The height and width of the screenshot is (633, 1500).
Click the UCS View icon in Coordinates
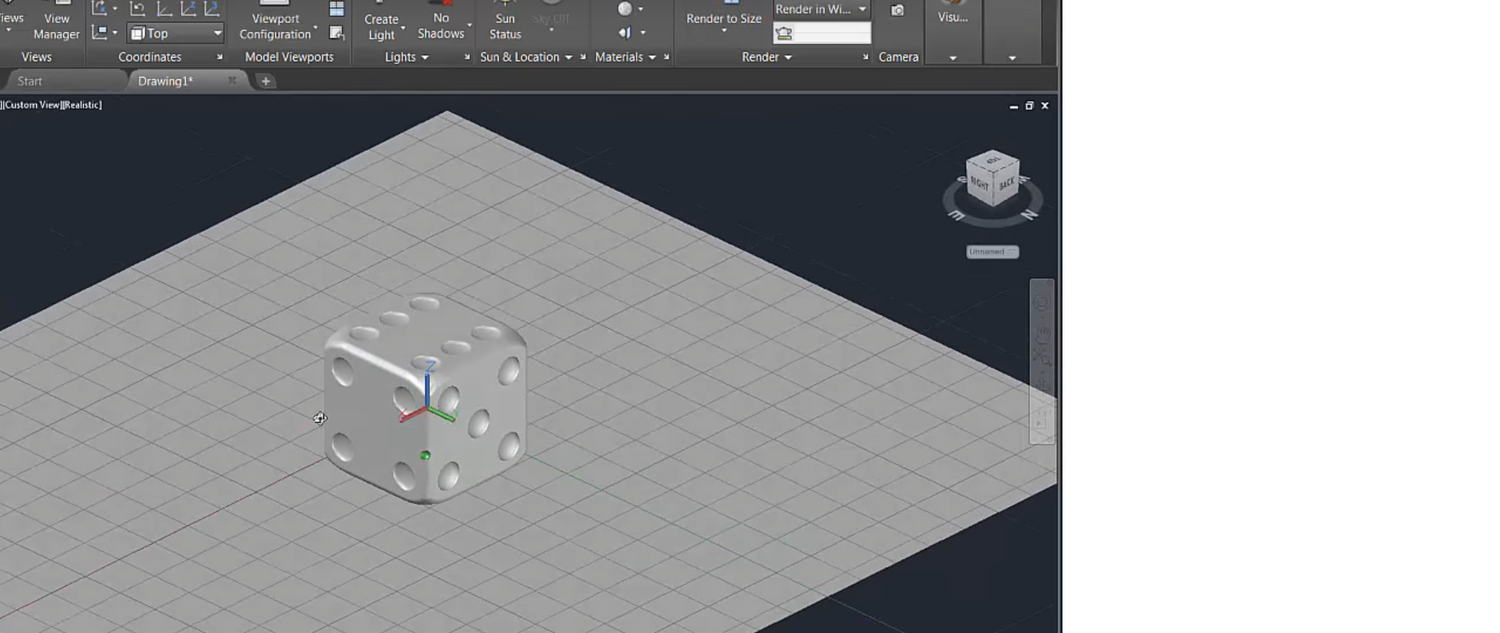pyautogui.click(x=100, y=33)
